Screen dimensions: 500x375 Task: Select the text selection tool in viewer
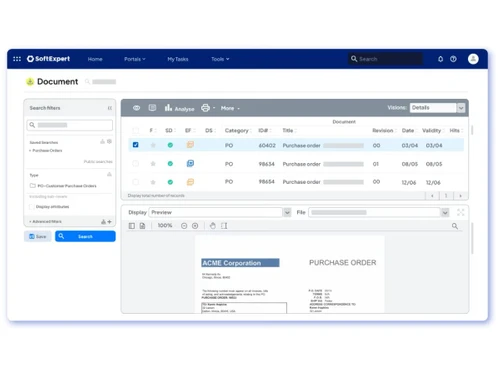(x=224, y=226)
